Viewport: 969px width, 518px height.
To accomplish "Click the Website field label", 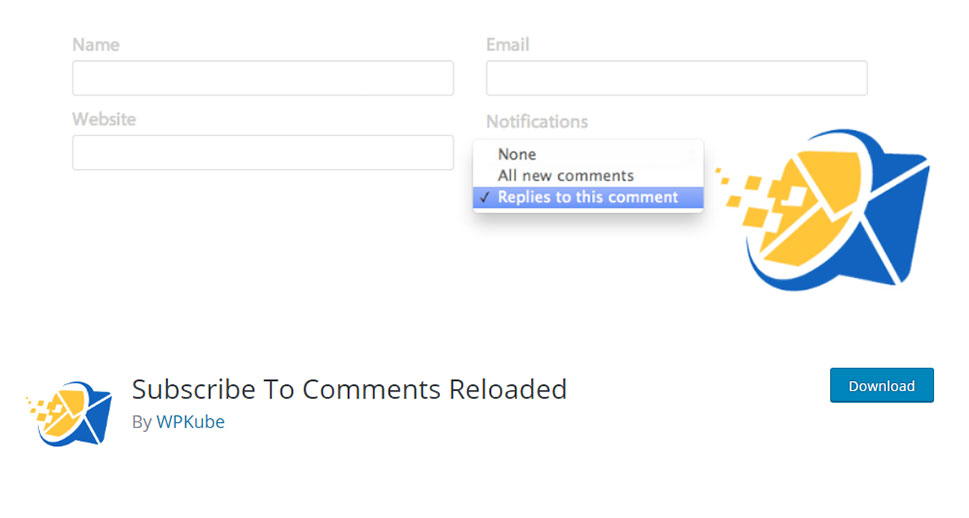I will click(x=104, y=119).
